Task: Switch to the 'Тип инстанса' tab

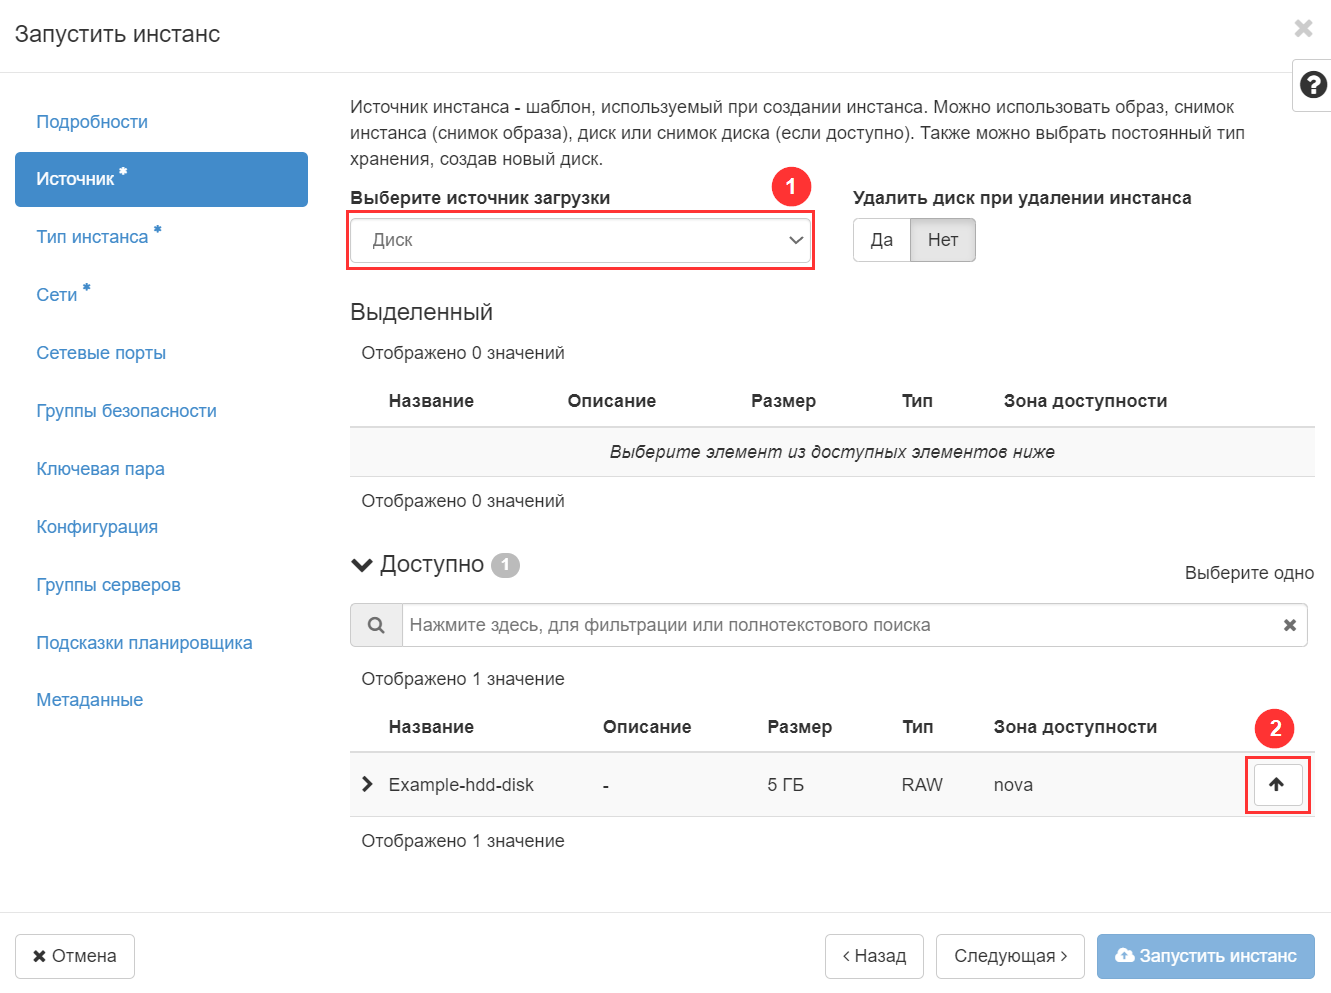Action: click(92, 237)
